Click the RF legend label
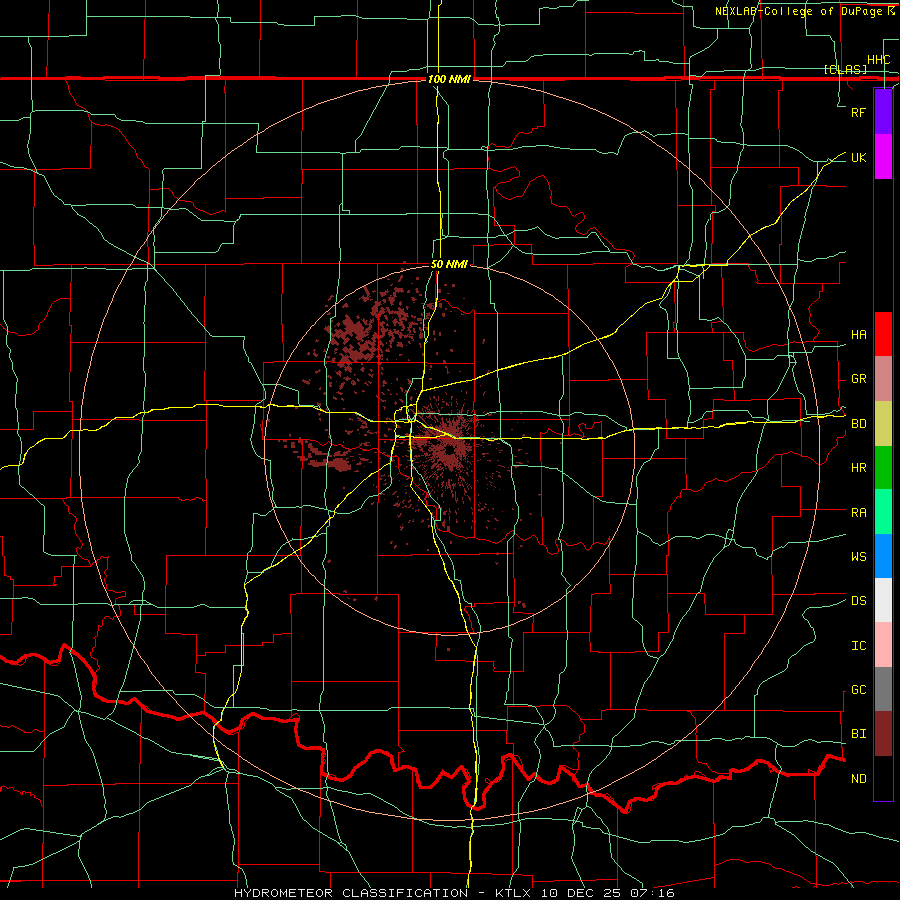This screenshot has width=900, height=900. click(x=858, y=112)
